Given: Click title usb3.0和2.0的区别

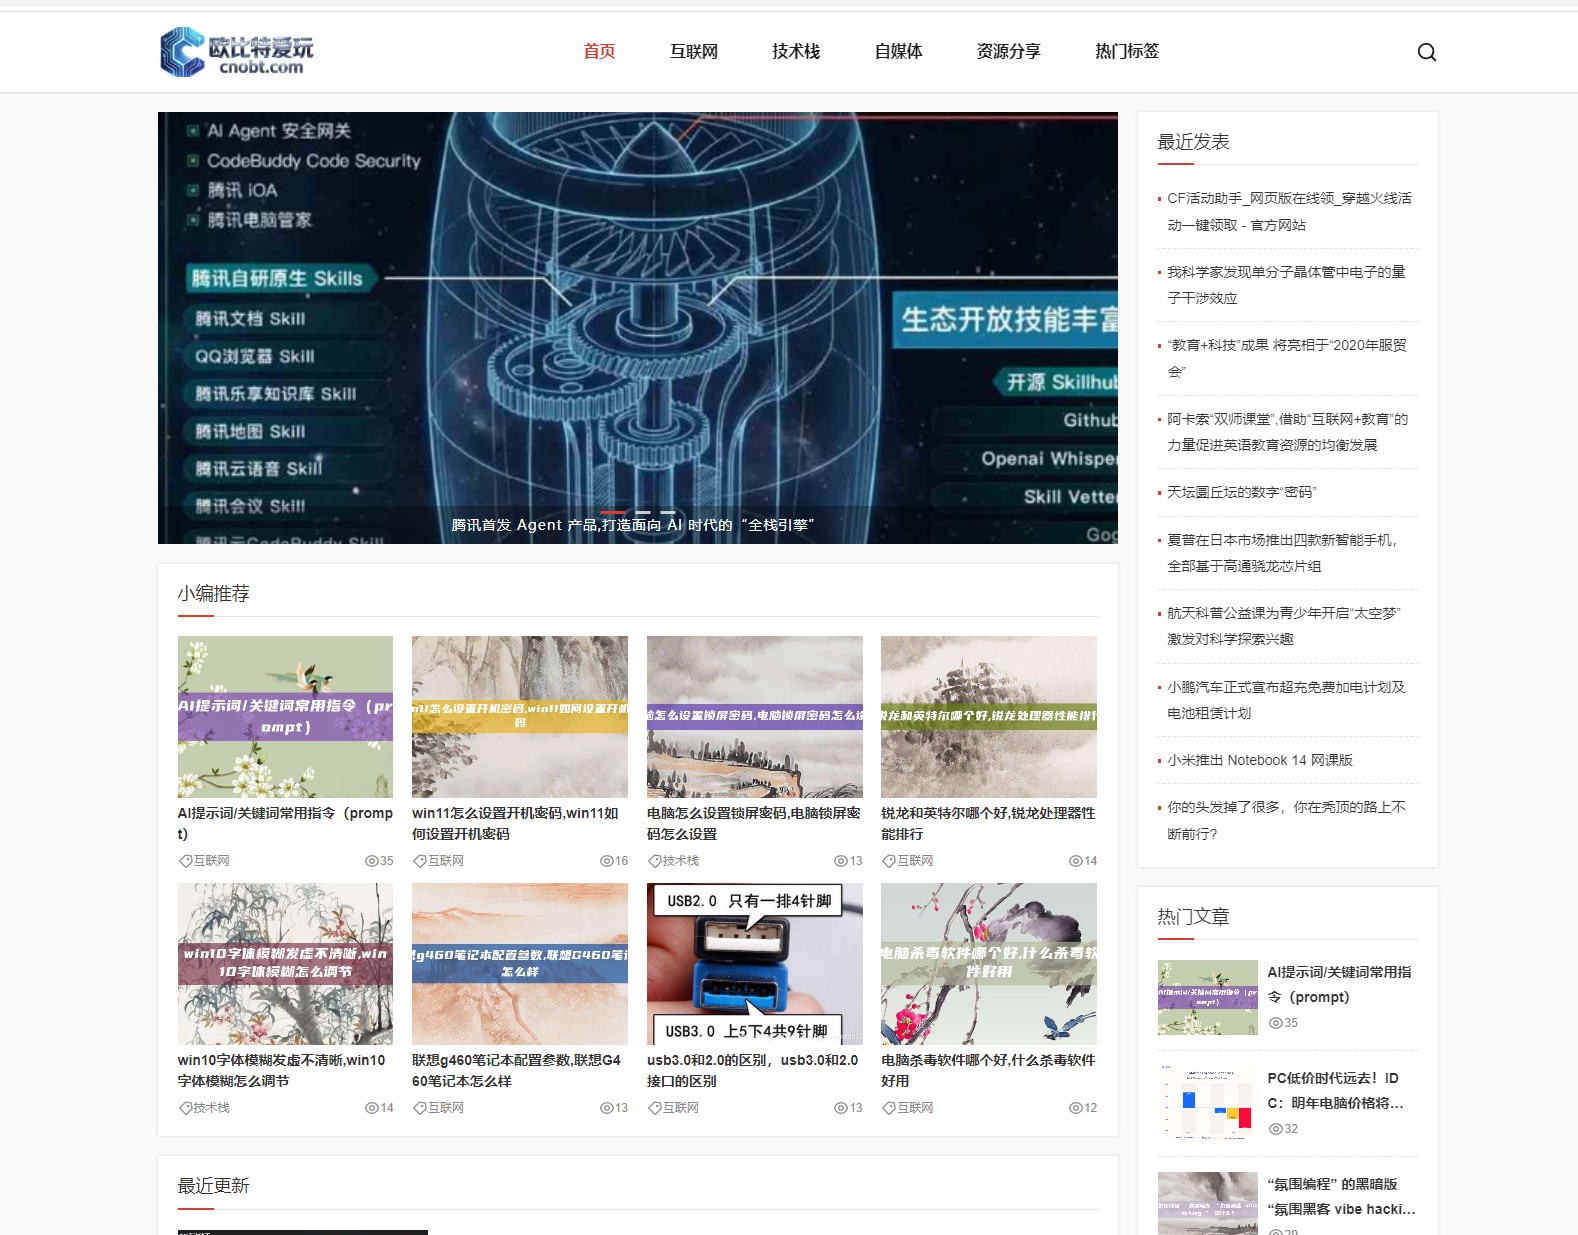Looking at the screenshot, I should pyautogui.click(x=753, y=1070).
